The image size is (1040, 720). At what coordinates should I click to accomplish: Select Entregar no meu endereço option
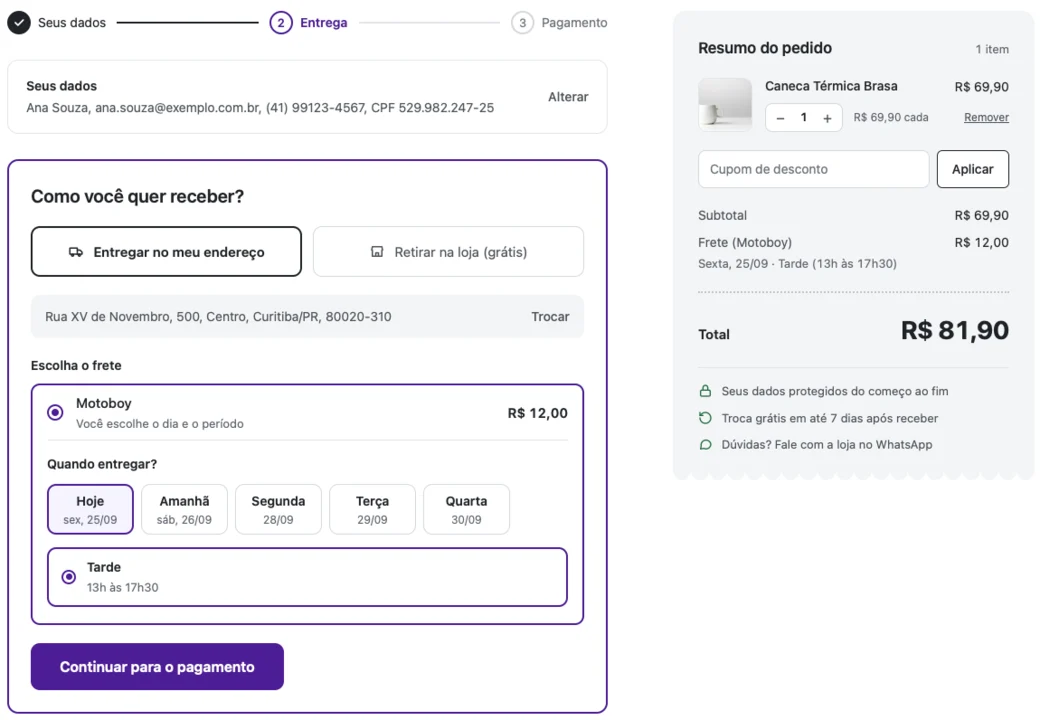click(166, 252)
